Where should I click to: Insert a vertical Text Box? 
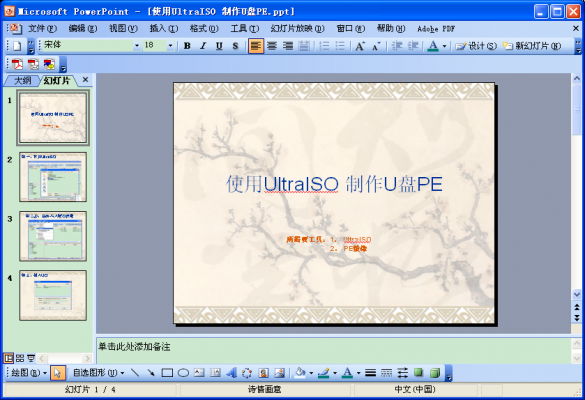(215, 372)
